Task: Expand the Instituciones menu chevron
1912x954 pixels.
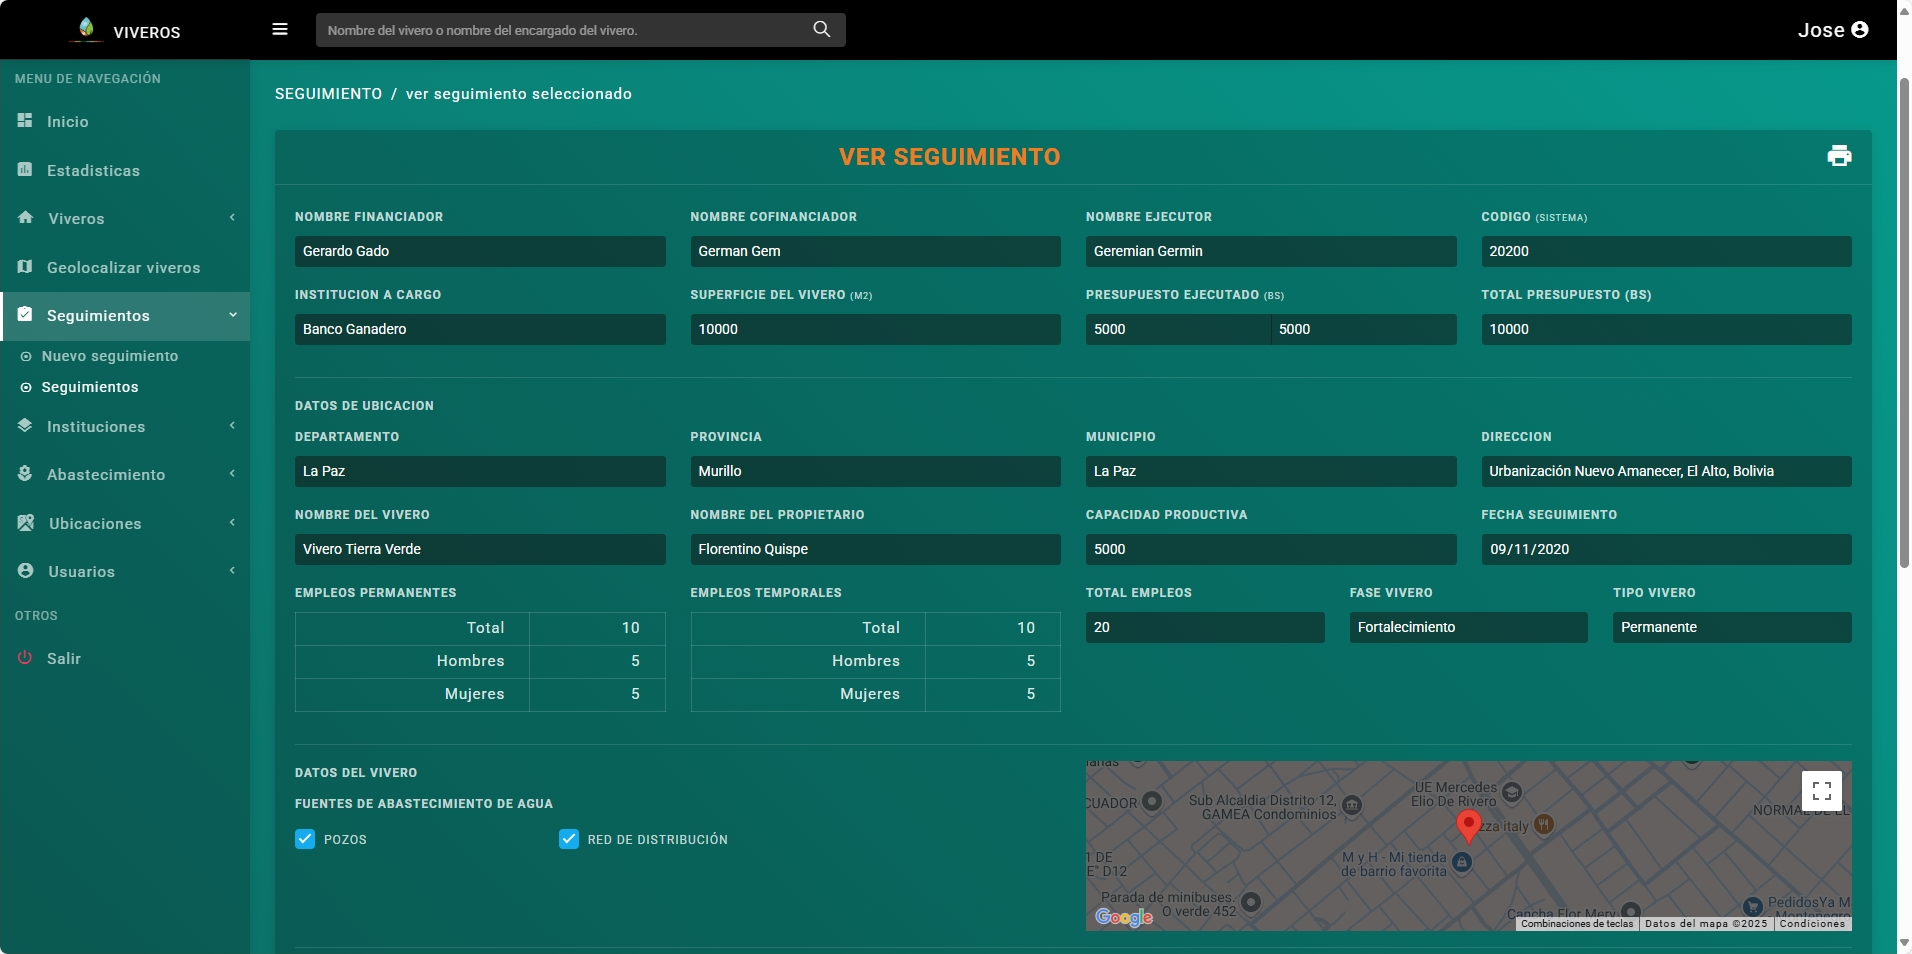Action: [x=232, y=426]
